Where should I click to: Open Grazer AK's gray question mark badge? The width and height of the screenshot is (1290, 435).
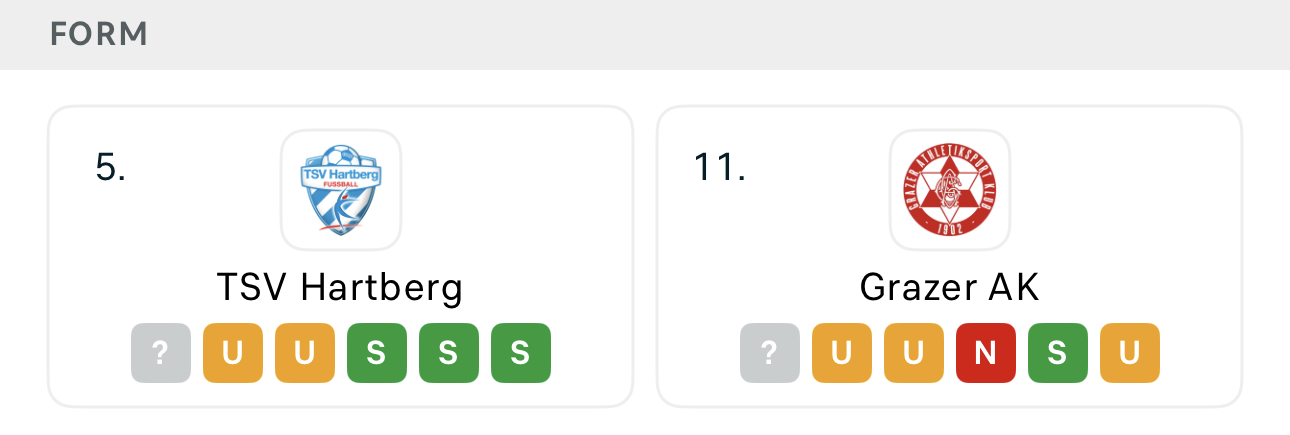(x=770, y=353)
